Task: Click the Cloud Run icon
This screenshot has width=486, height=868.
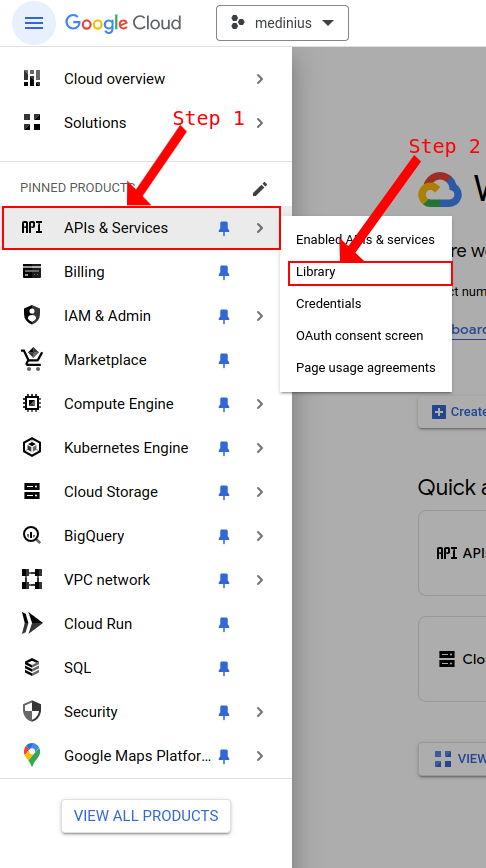Action: point(32,623)
